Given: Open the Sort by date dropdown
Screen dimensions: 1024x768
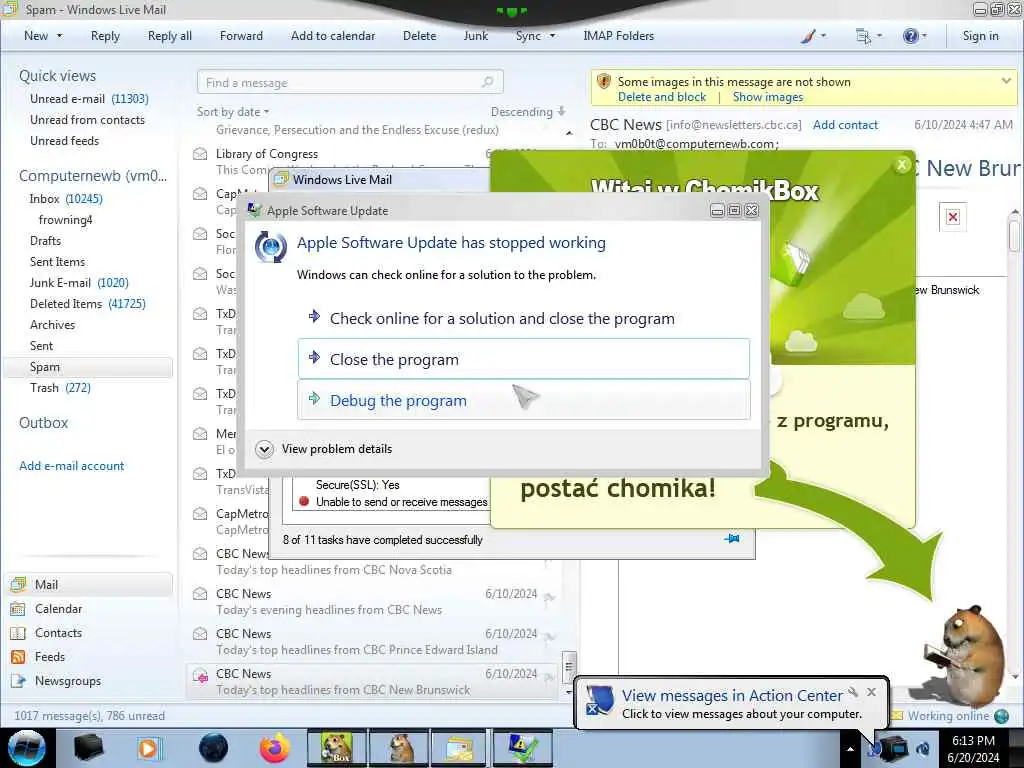Looking at the screenshot, I should [233, 112].
